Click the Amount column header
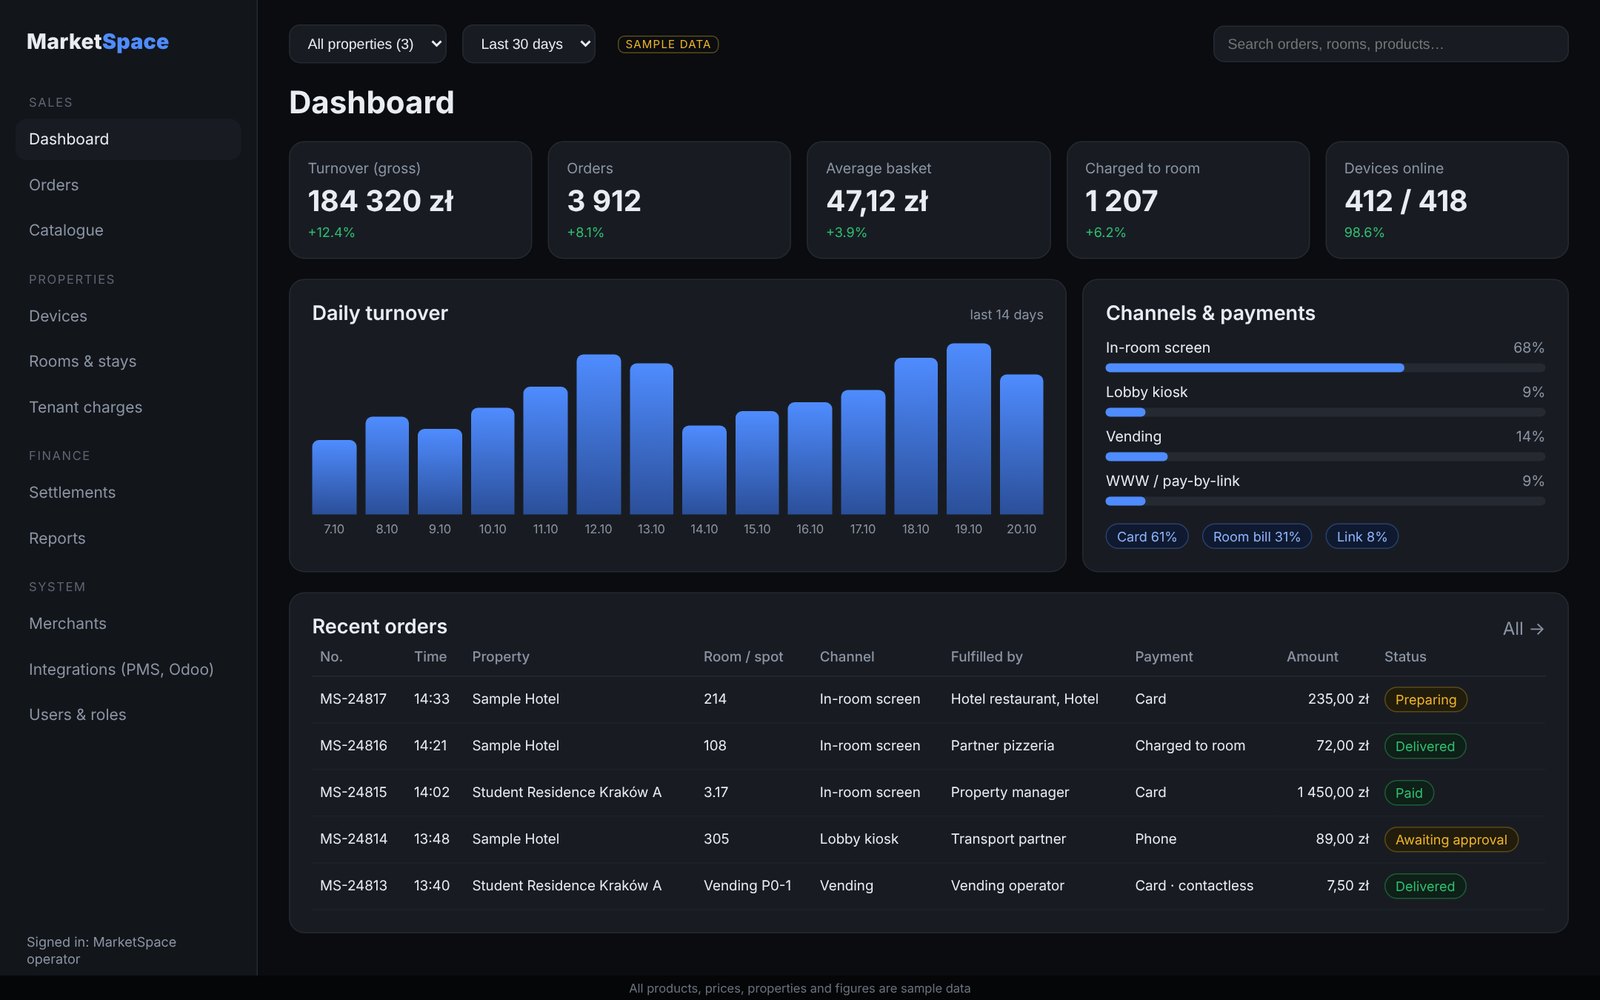1600x1000 pixels. (x=1312, y=657)
